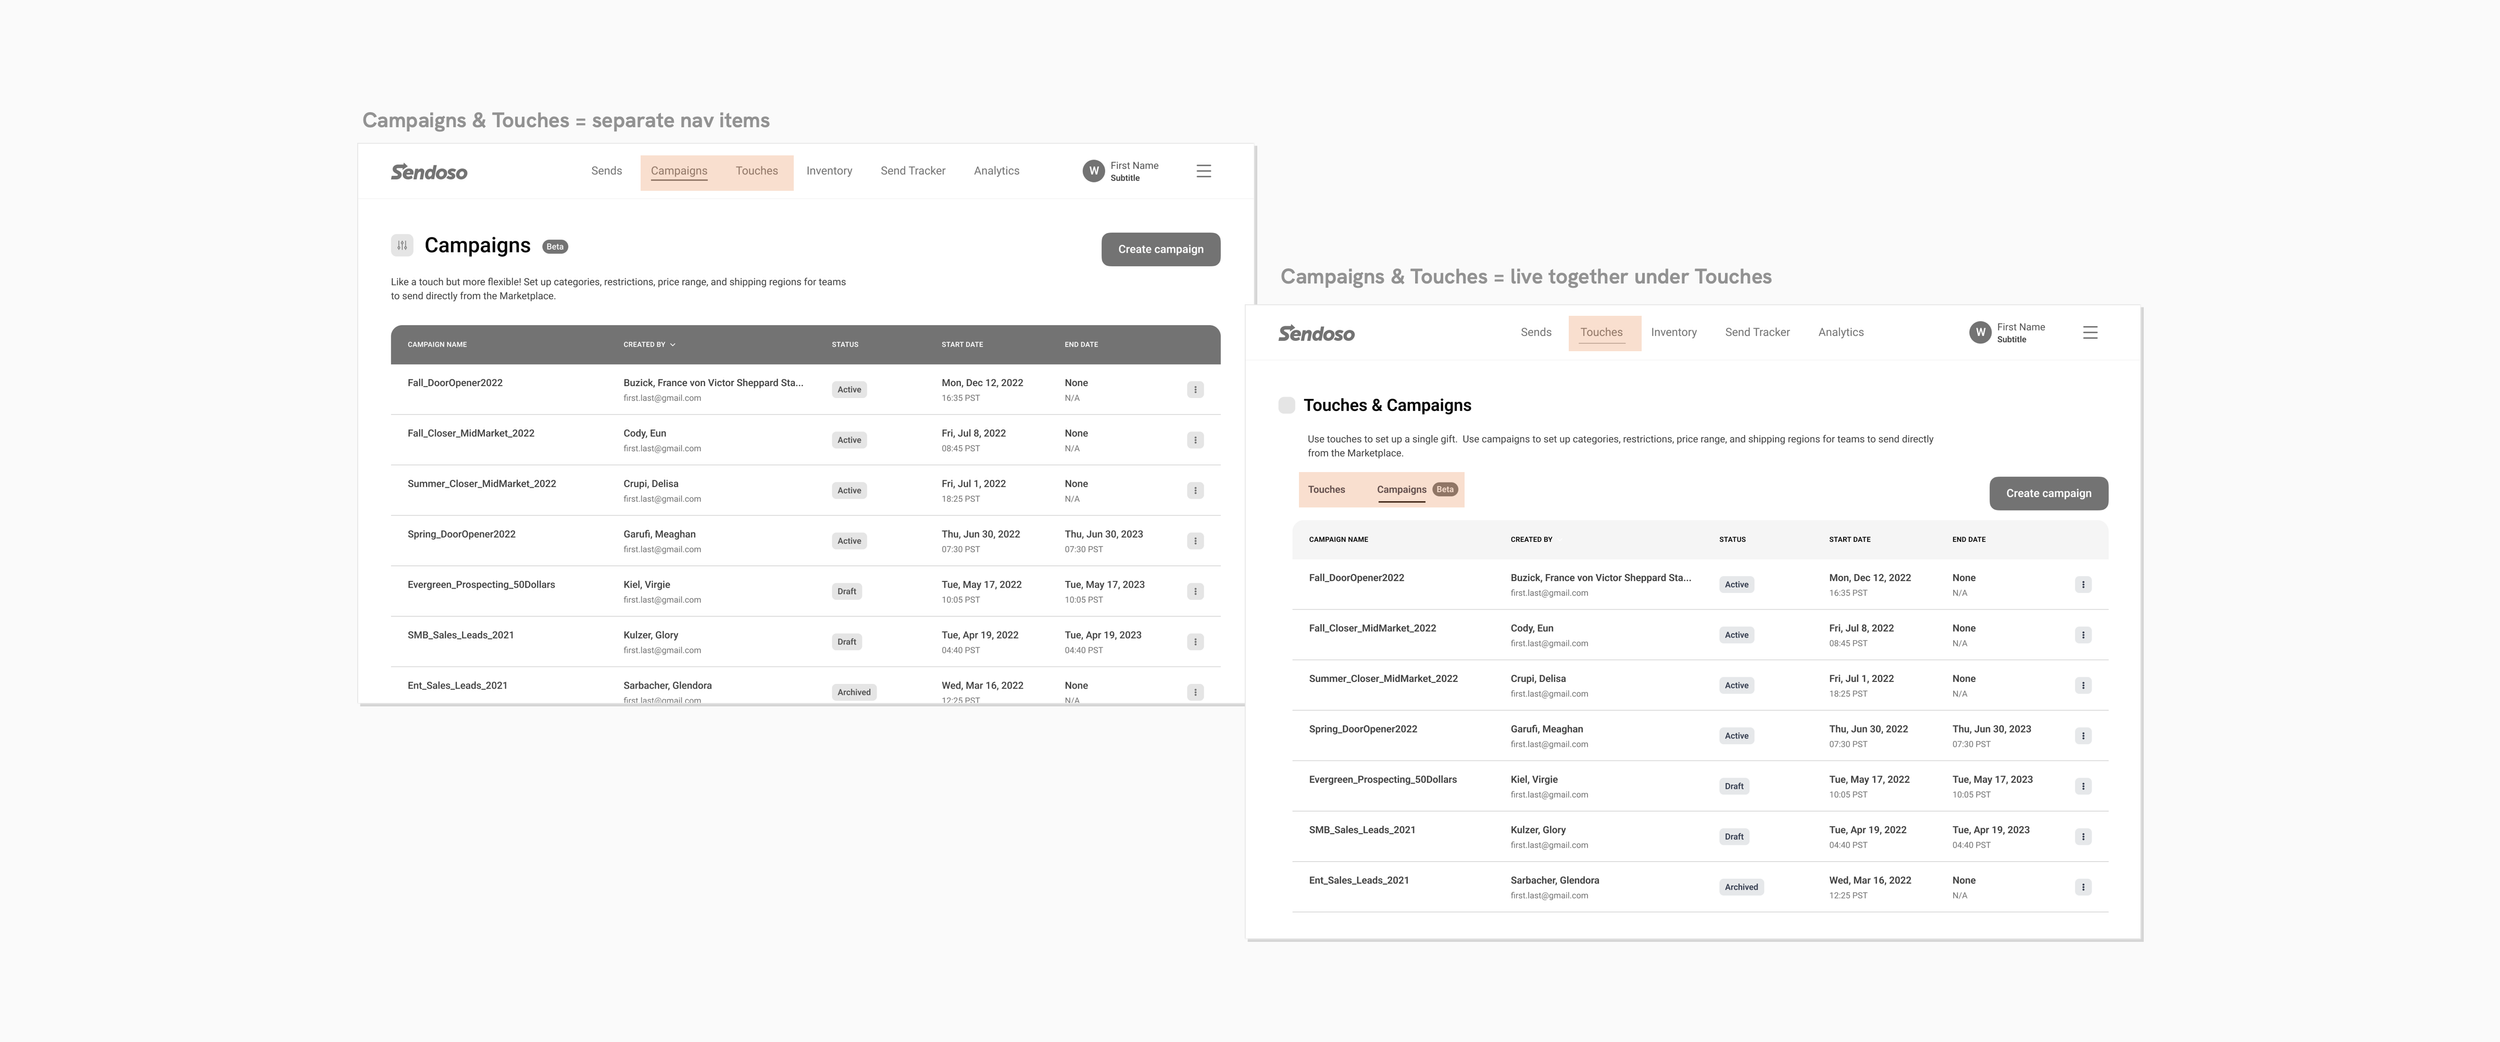Viewport: 2500px width, 1042px height.
Task: Open row menu for Spring_DoorOpener2022 in right table
Action: click(2083, 736)
